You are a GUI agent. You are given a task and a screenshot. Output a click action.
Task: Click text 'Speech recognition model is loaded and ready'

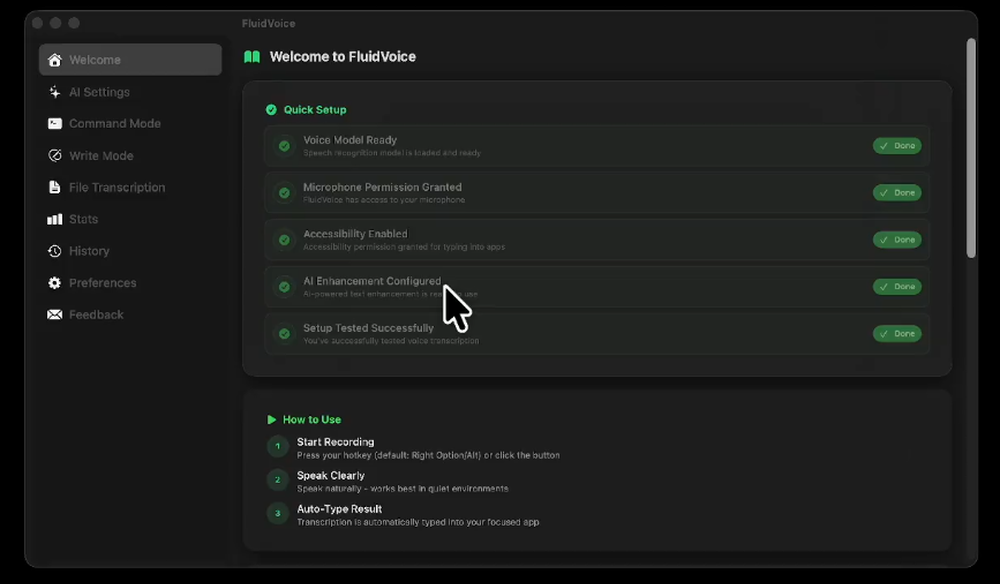click(392, 153)
